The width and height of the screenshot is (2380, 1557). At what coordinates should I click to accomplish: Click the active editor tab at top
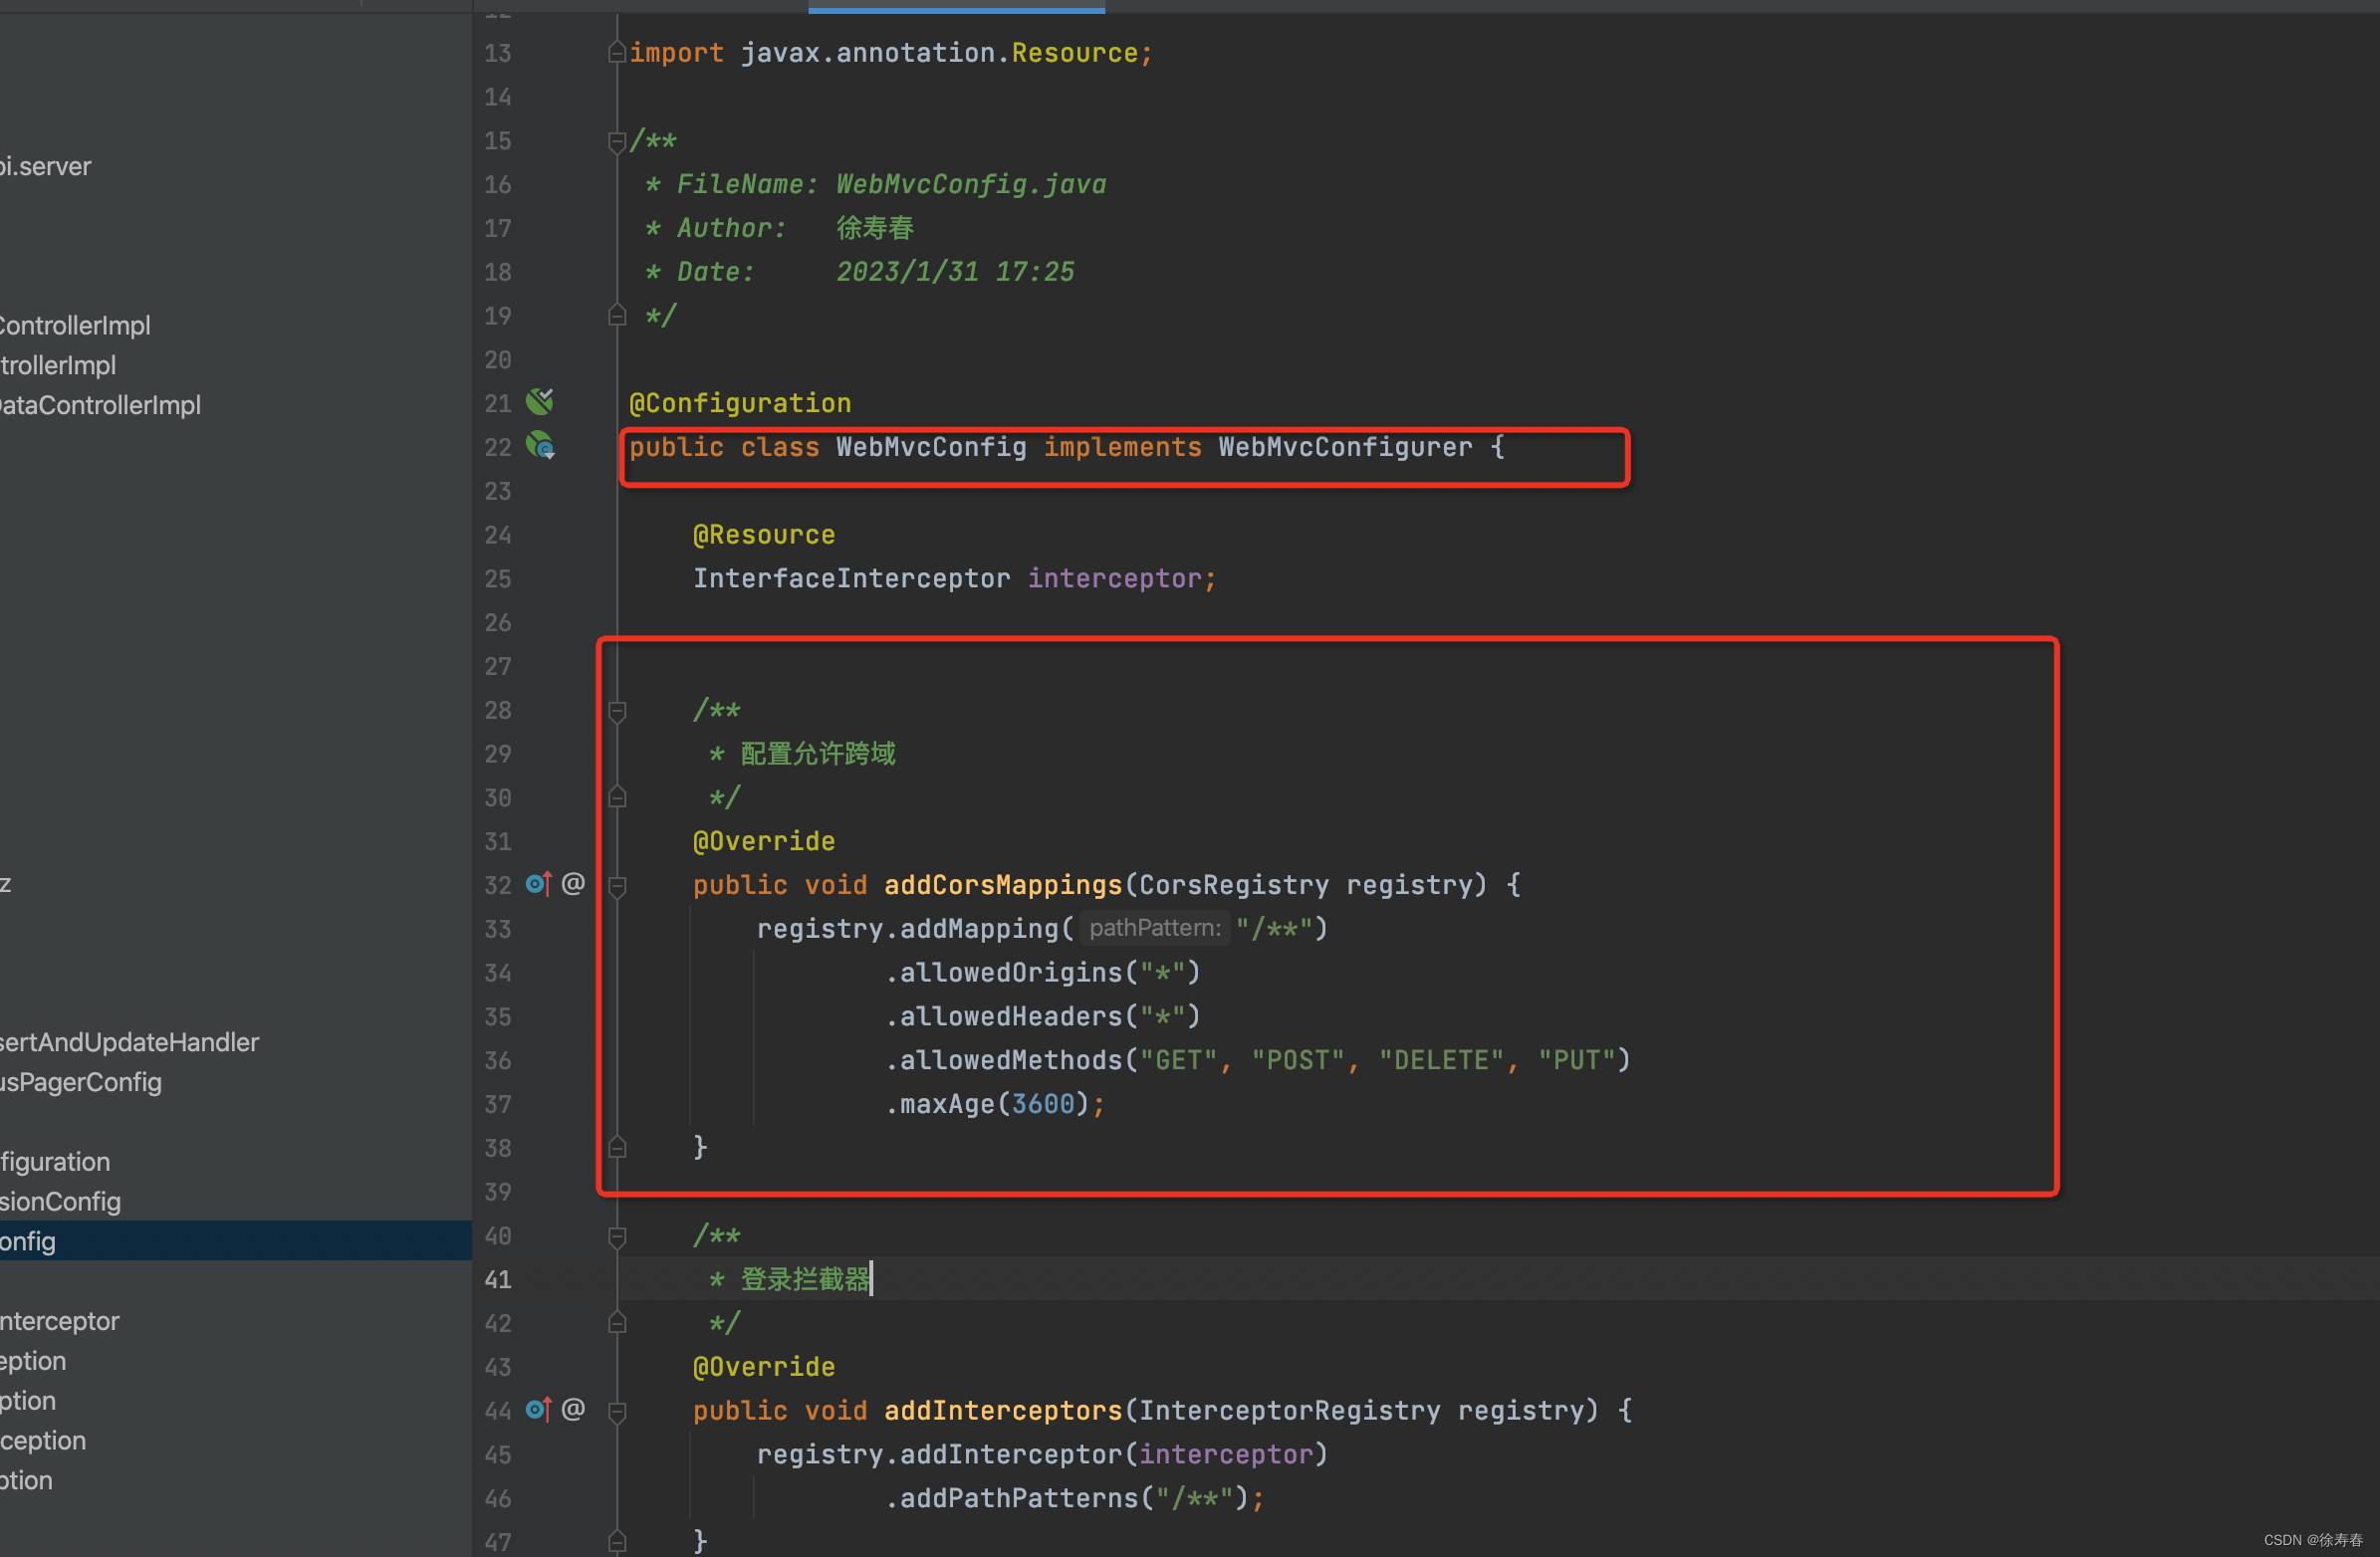pyautogui.click(x=956, y=6)
